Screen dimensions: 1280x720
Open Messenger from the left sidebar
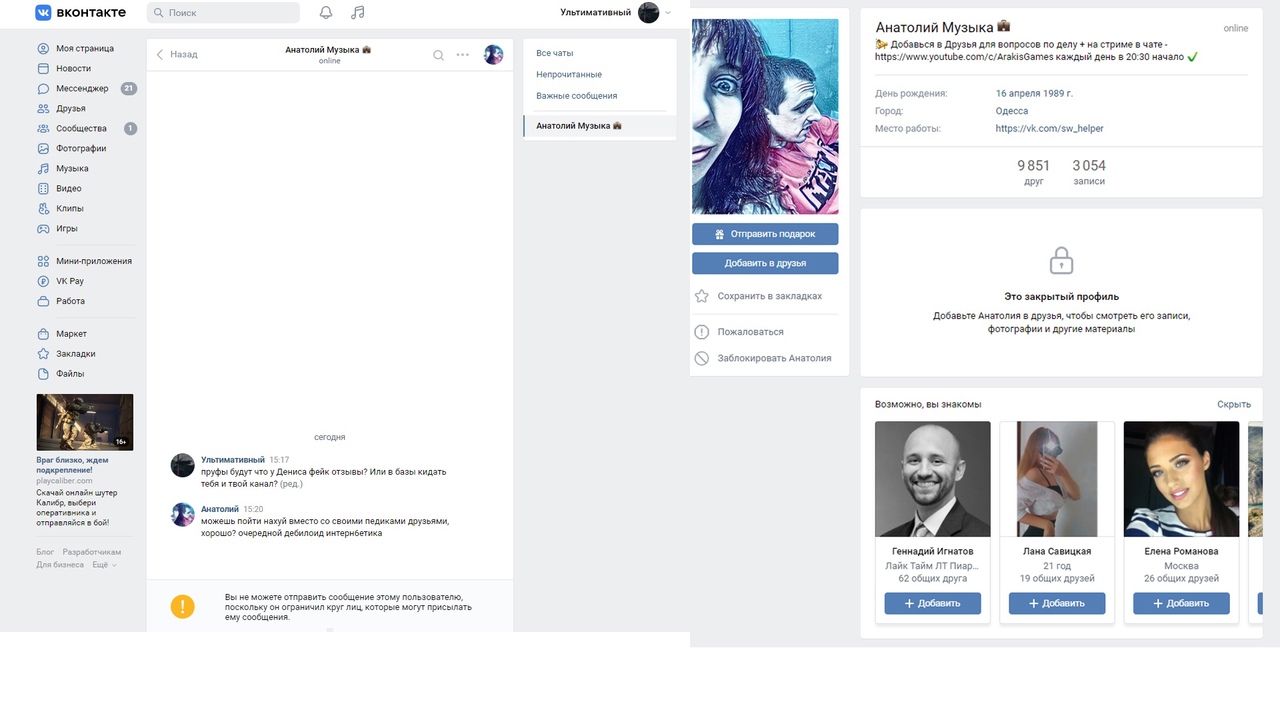coord(82,88)
